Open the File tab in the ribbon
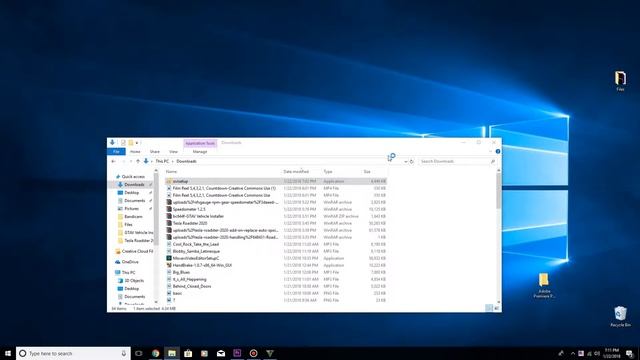This screenshot has height=360, width=640. click(x=116, y=151)
